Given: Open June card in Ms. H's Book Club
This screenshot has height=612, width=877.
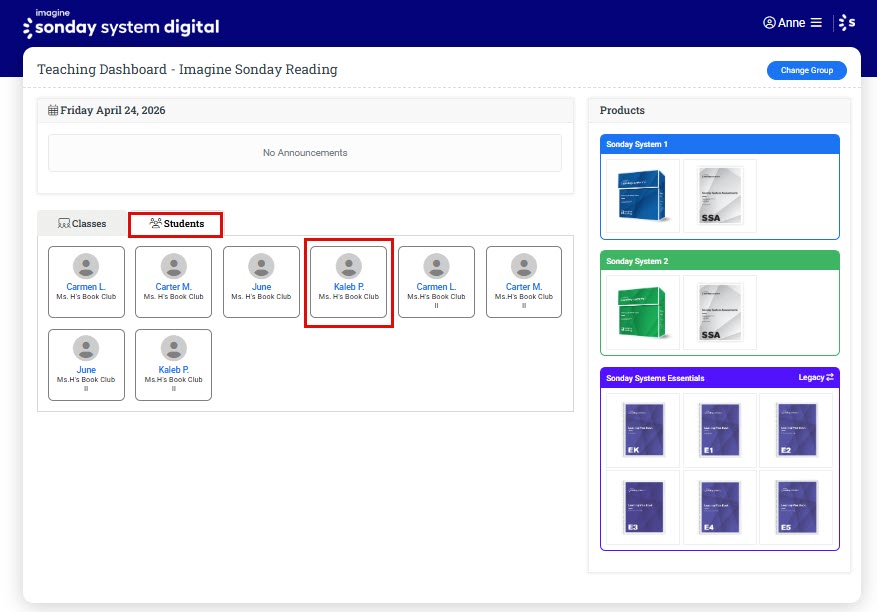Looking at the screenshot, I should click(x=261, y=282).
